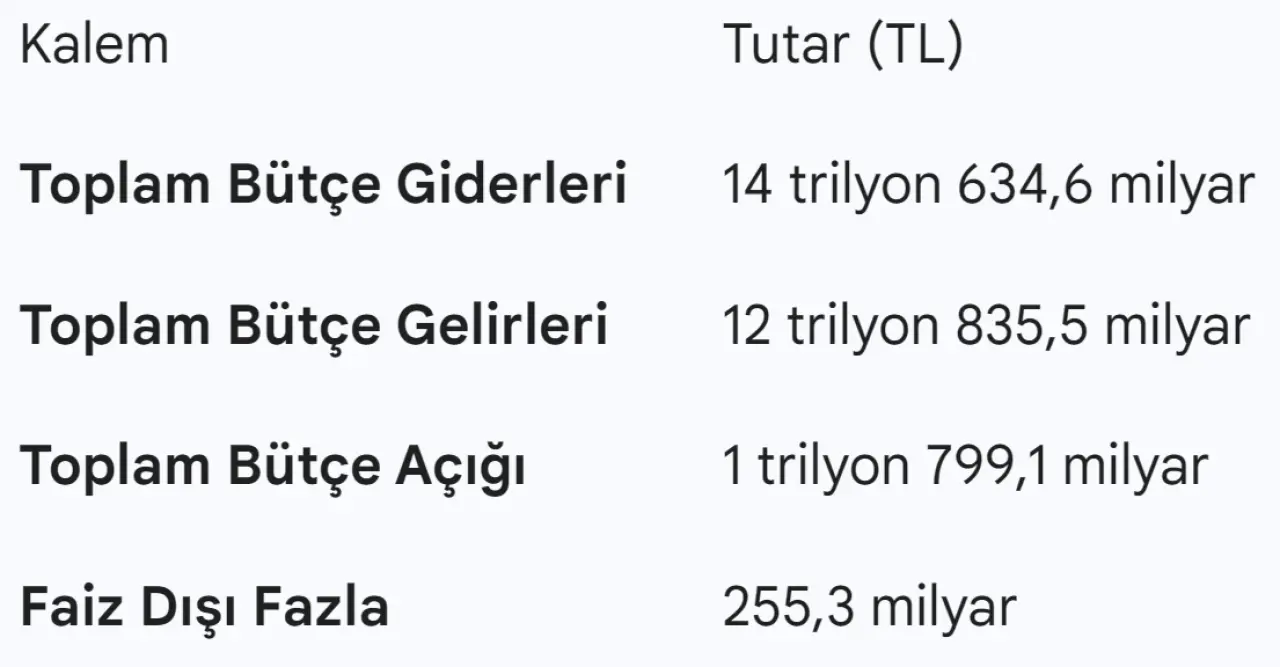Screen dimensions: 1280x667
Task: Click the 14 trilyon 634,6 milyar amount
Action: click(988, 184)
